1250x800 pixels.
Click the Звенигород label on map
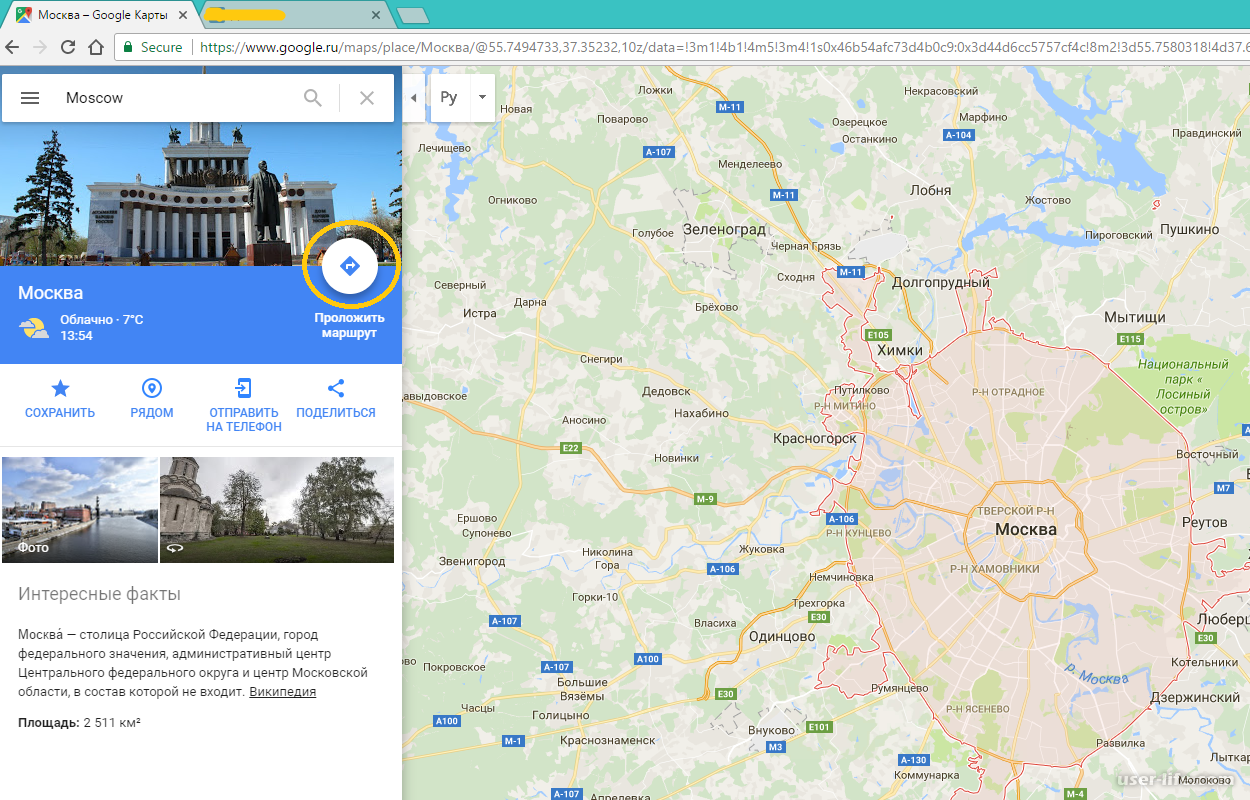click(x=471, y=561)
